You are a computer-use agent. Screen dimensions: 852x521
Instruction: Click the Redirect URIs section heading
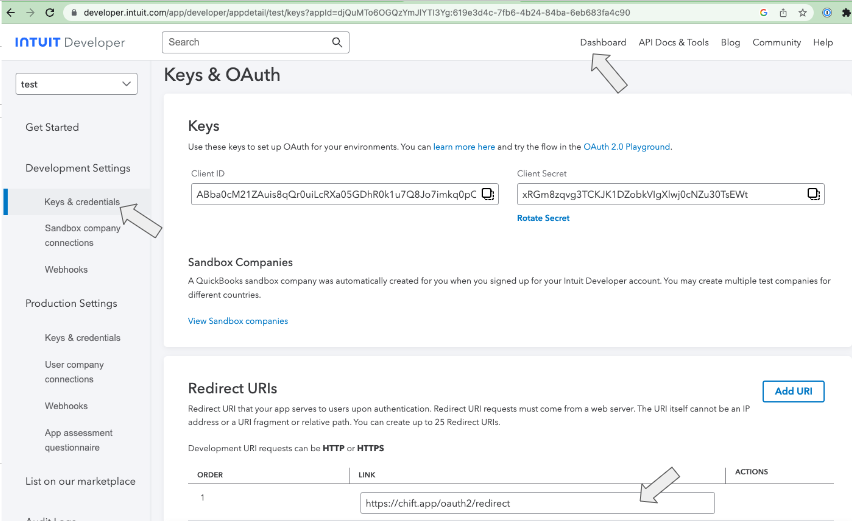click(x=233, y=388)
